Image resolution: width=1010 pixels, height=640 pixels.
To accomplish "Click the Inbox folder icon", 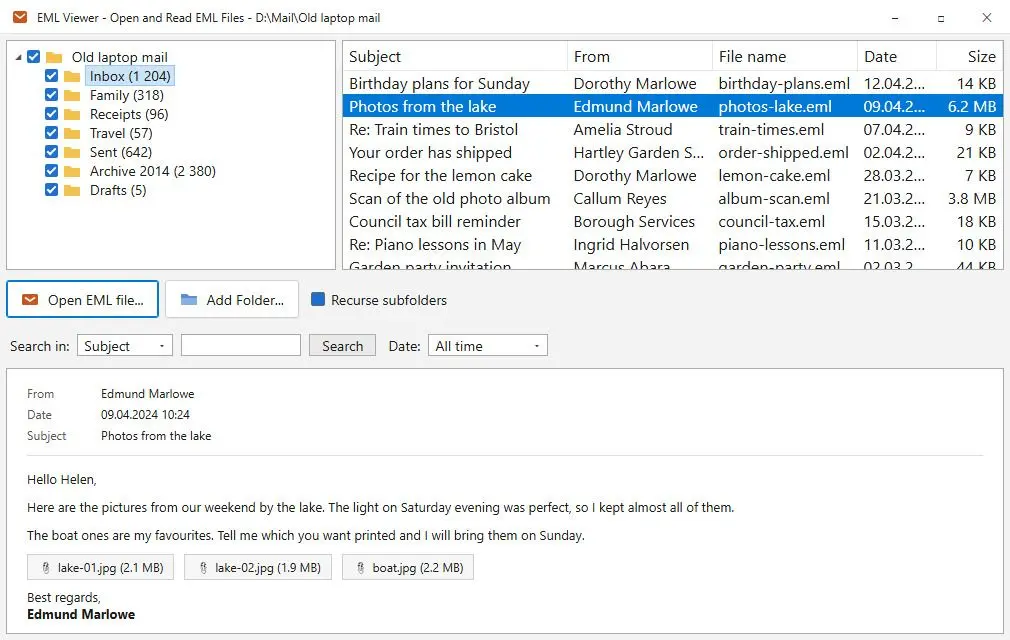I will pos(72,77).
